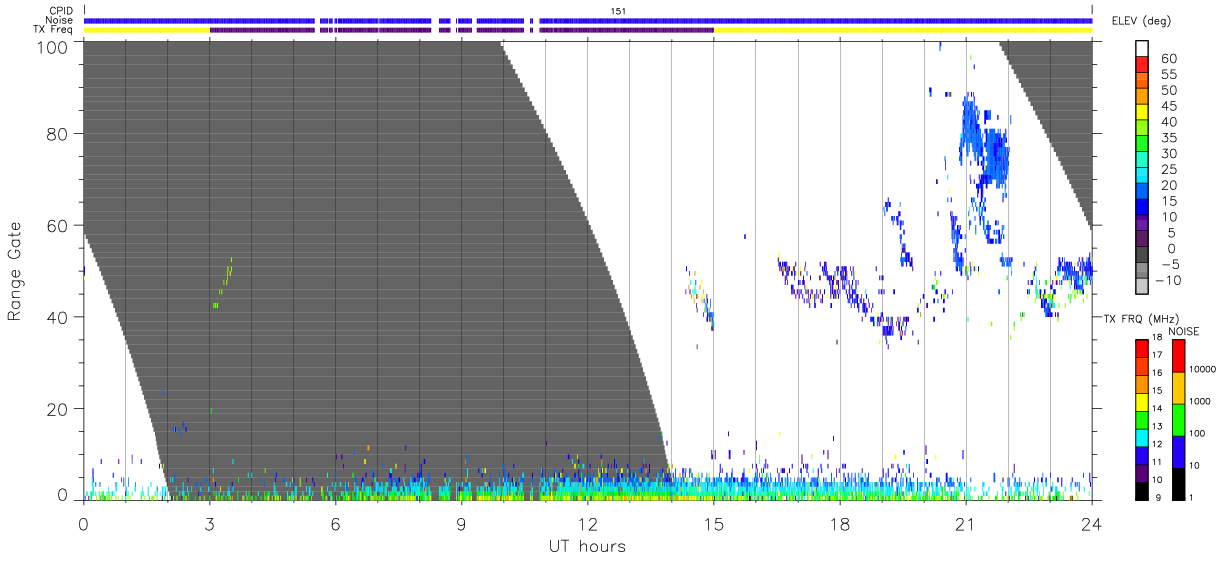Image resolution: width=1228 pixels, height=567 pixels.
Task: Click the 80 tick on the Range Gate axis
Action: point(56,134)
